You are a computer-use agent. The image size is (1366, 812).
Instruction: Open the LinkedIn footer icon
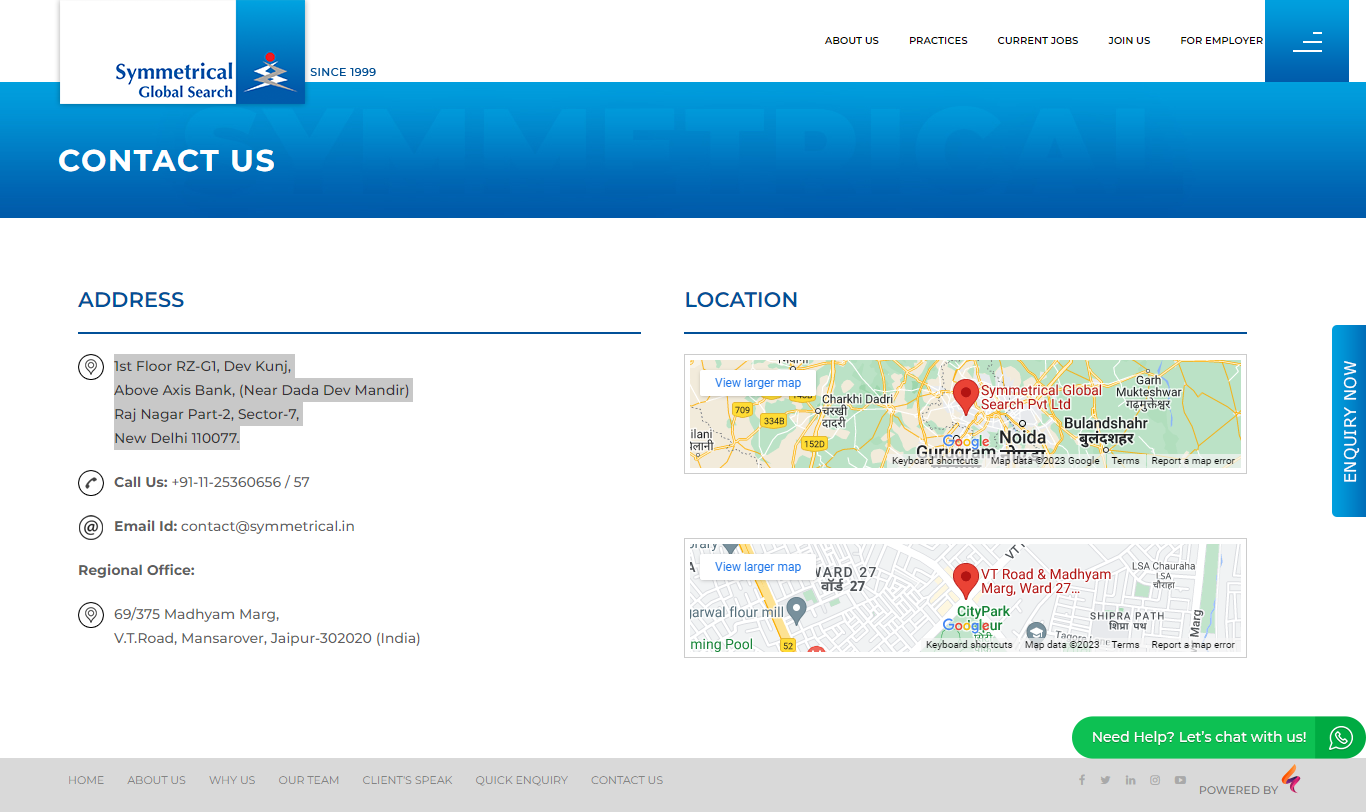[1130, 780]
